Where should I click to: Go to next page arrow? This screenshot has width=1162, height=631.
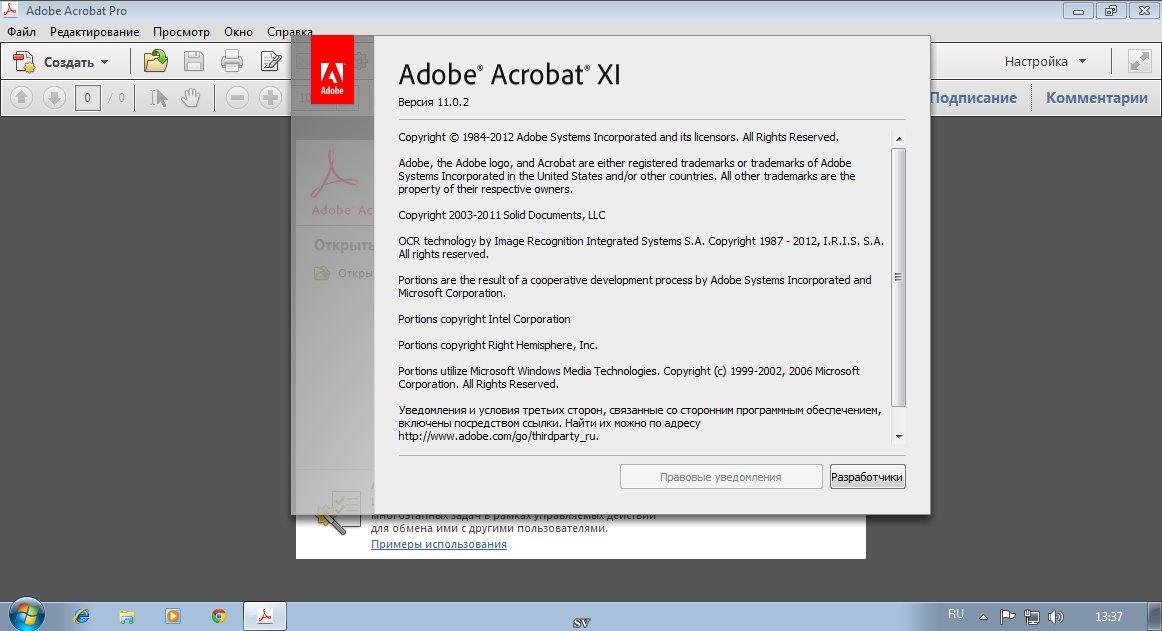click(x=55, y=98)
